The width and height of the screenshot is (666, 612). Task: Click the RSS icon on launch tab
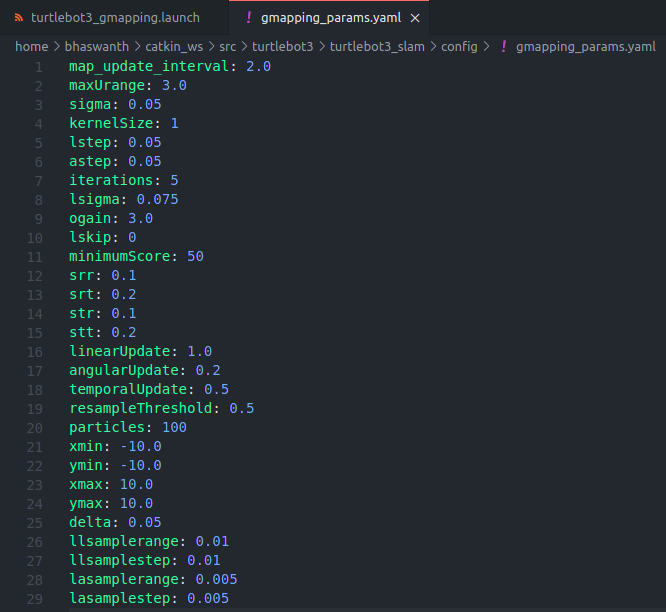point(18,18)
